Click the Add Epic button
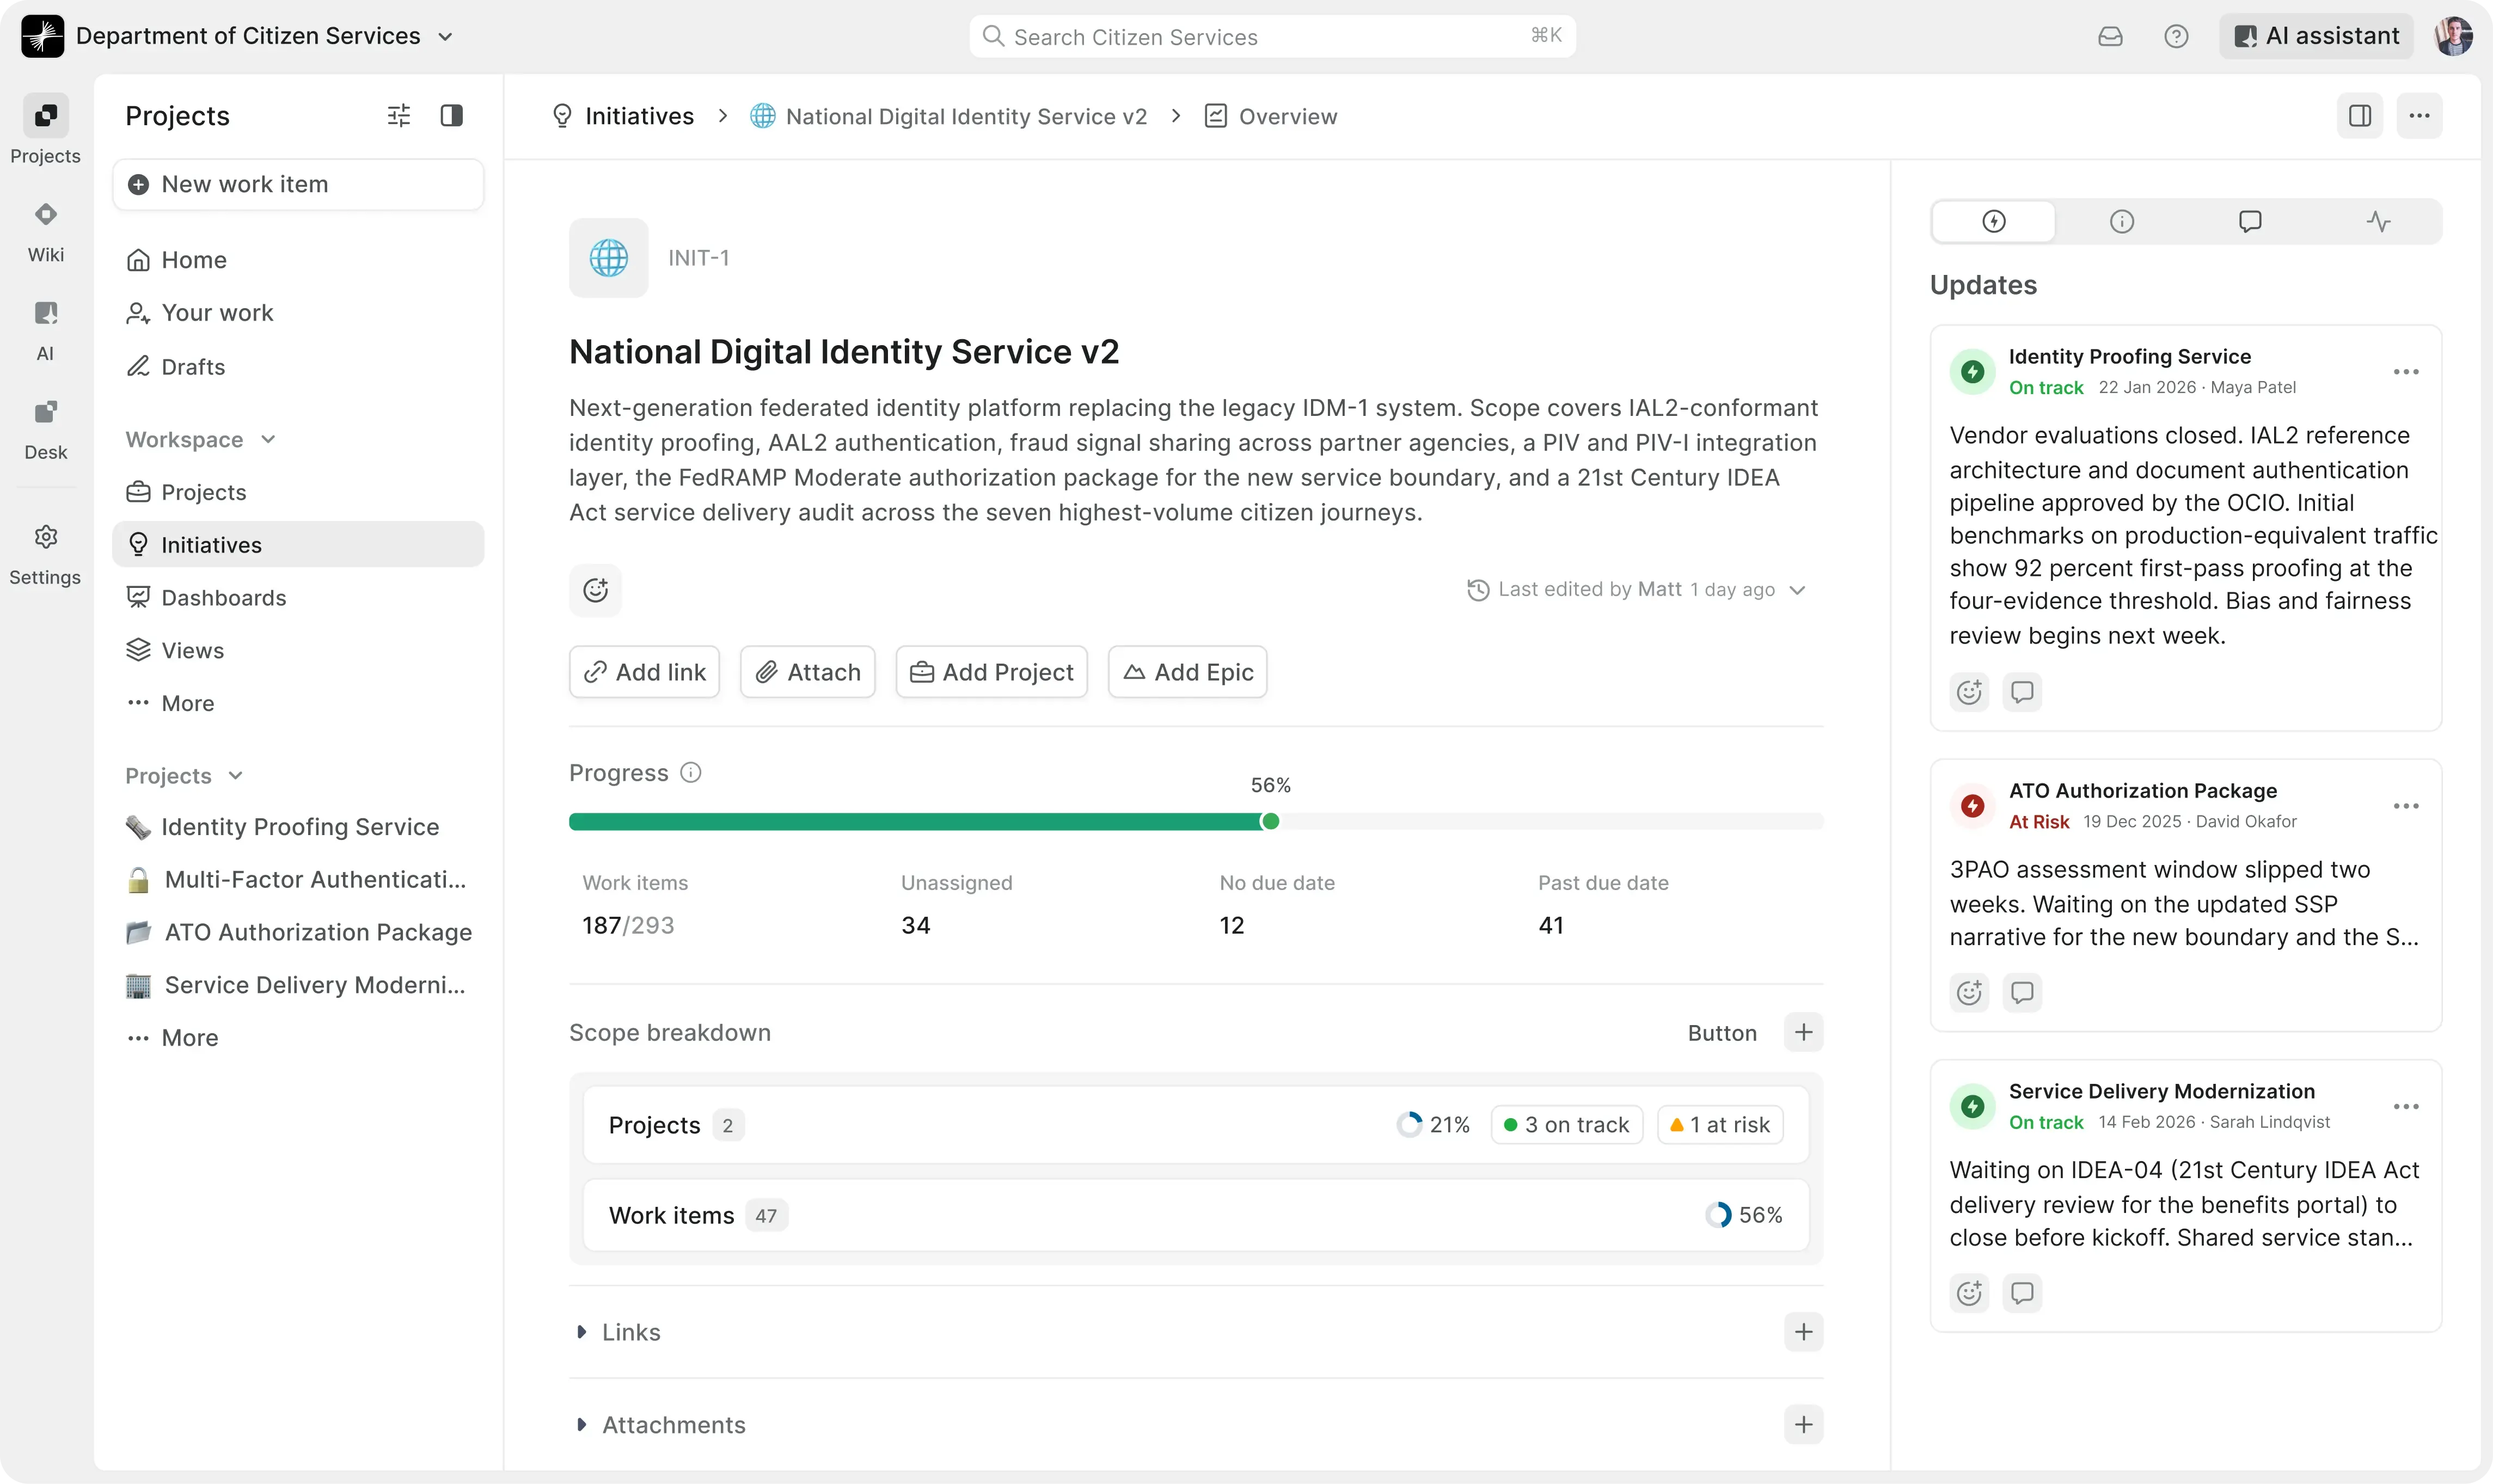 coord(1187,672)
